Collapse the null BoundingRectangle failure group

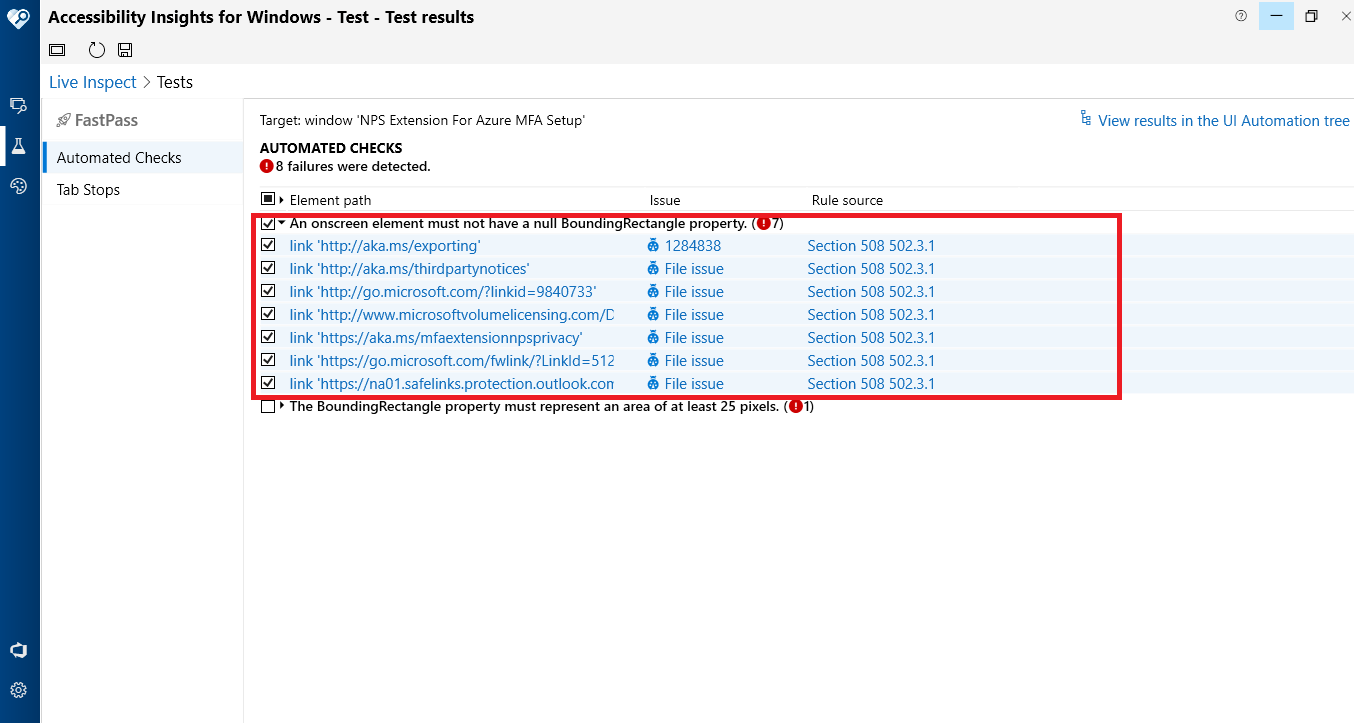point(279,223)
